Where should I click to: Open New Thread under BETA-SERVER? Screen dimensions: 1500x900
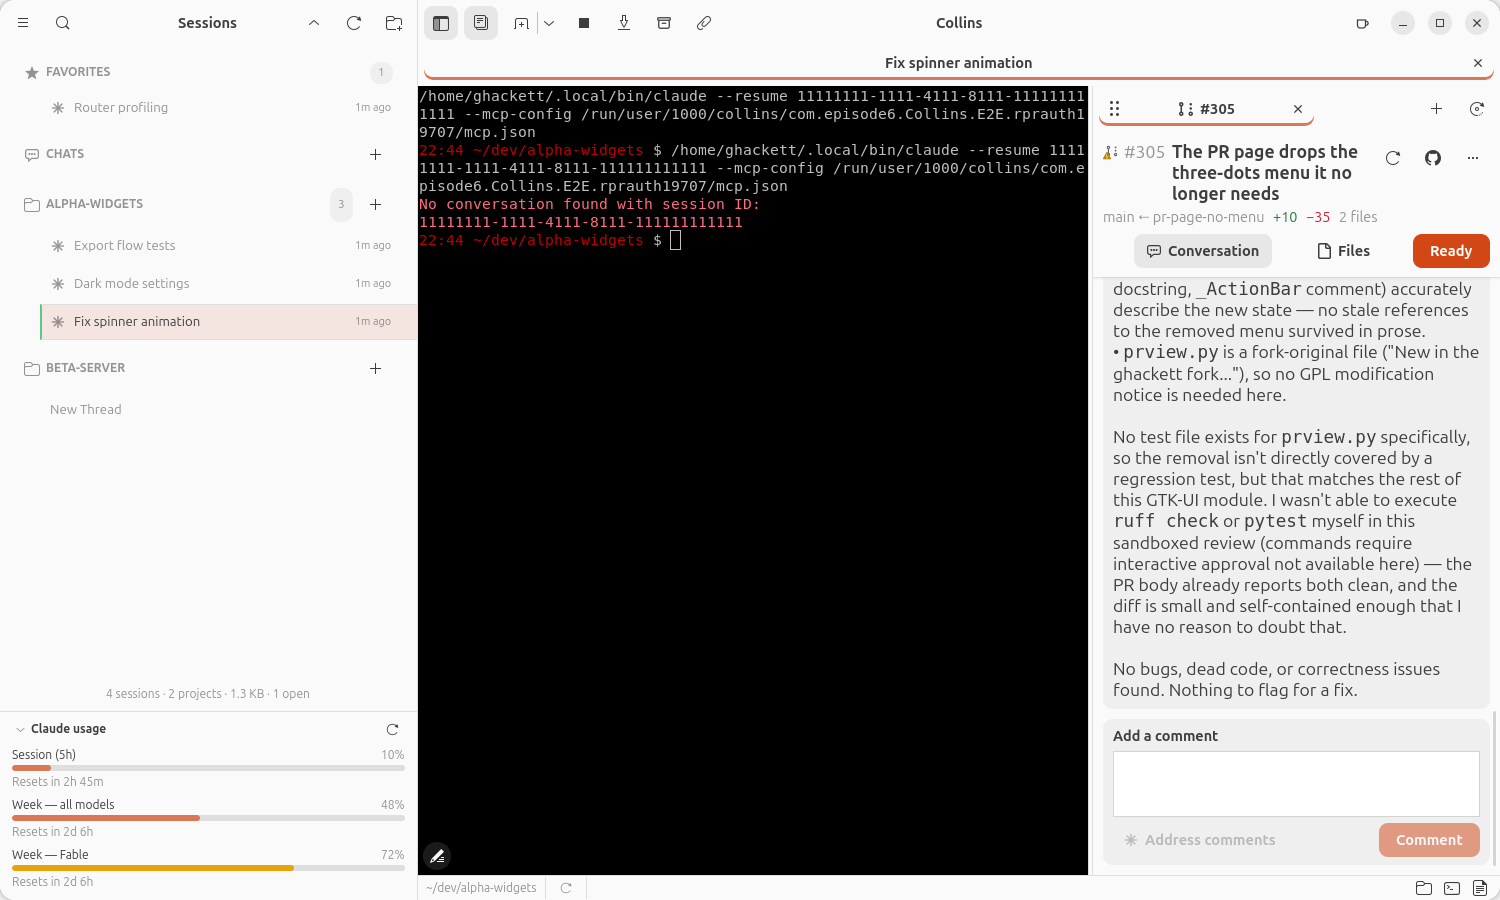point(86,410)
